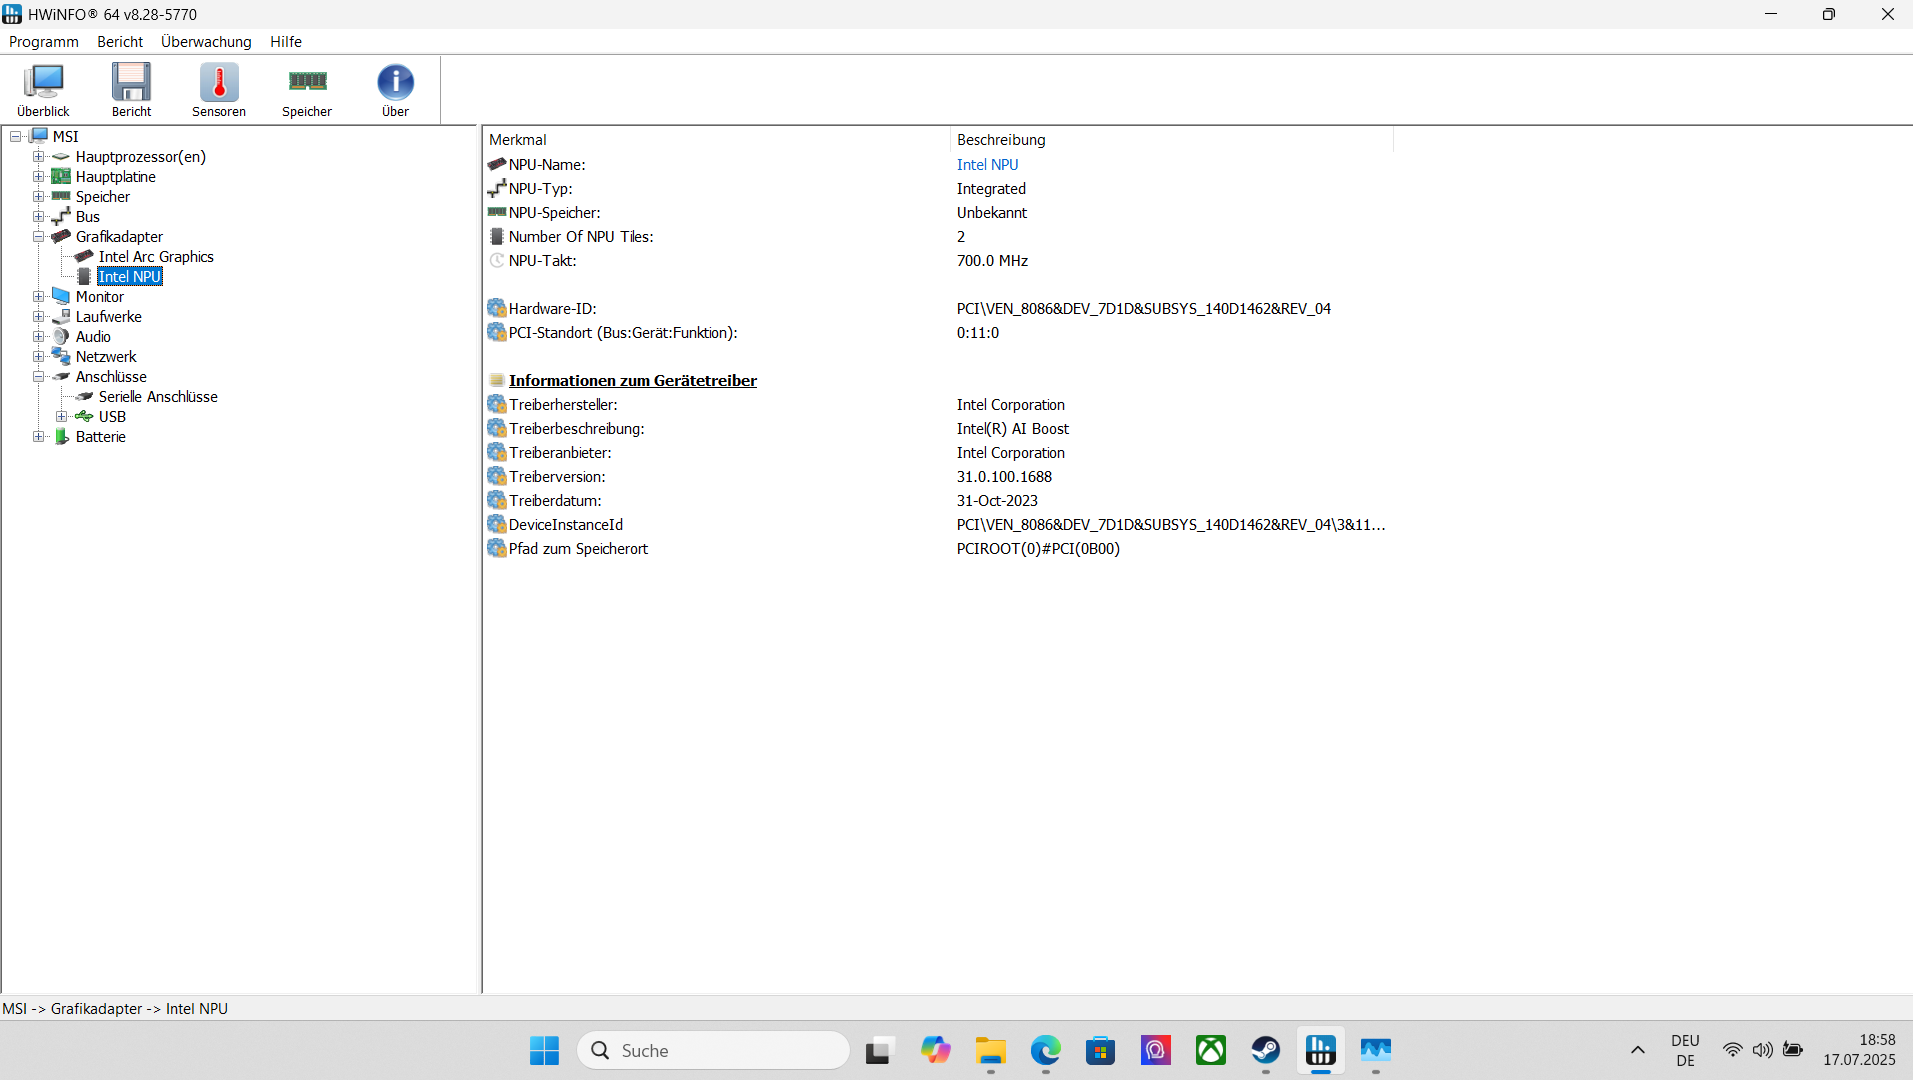Expand the Hauptprozessor(en) node

38,157
